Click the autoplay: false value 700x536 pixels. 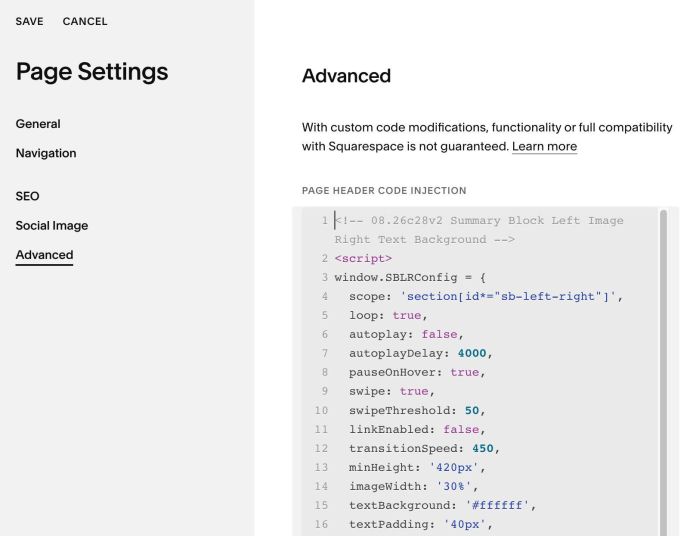[x=439, y=334]
